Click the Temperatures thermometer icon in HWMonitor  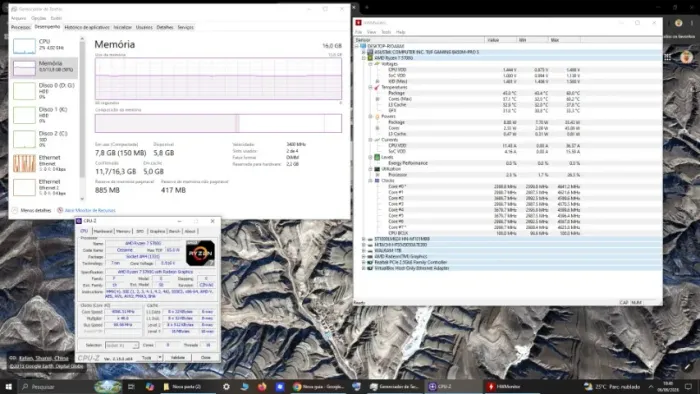click(377, 87)
